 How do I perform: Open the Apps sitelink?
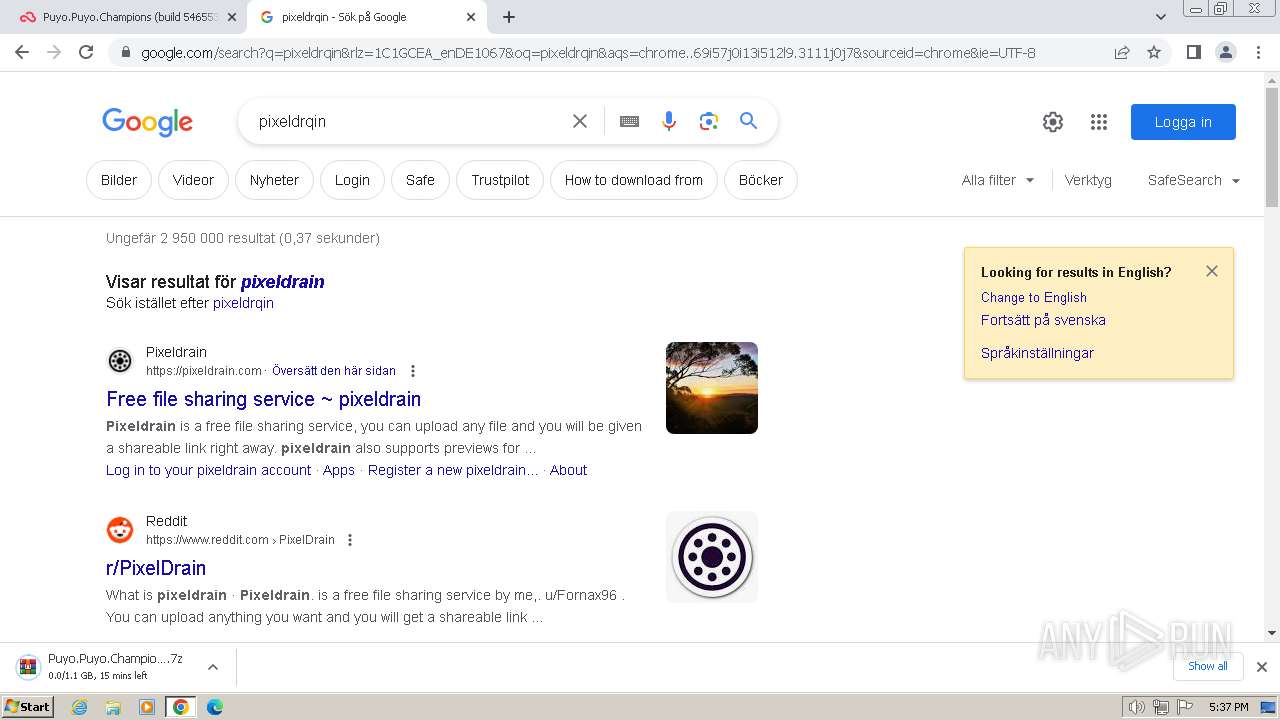tap(339, 470)
